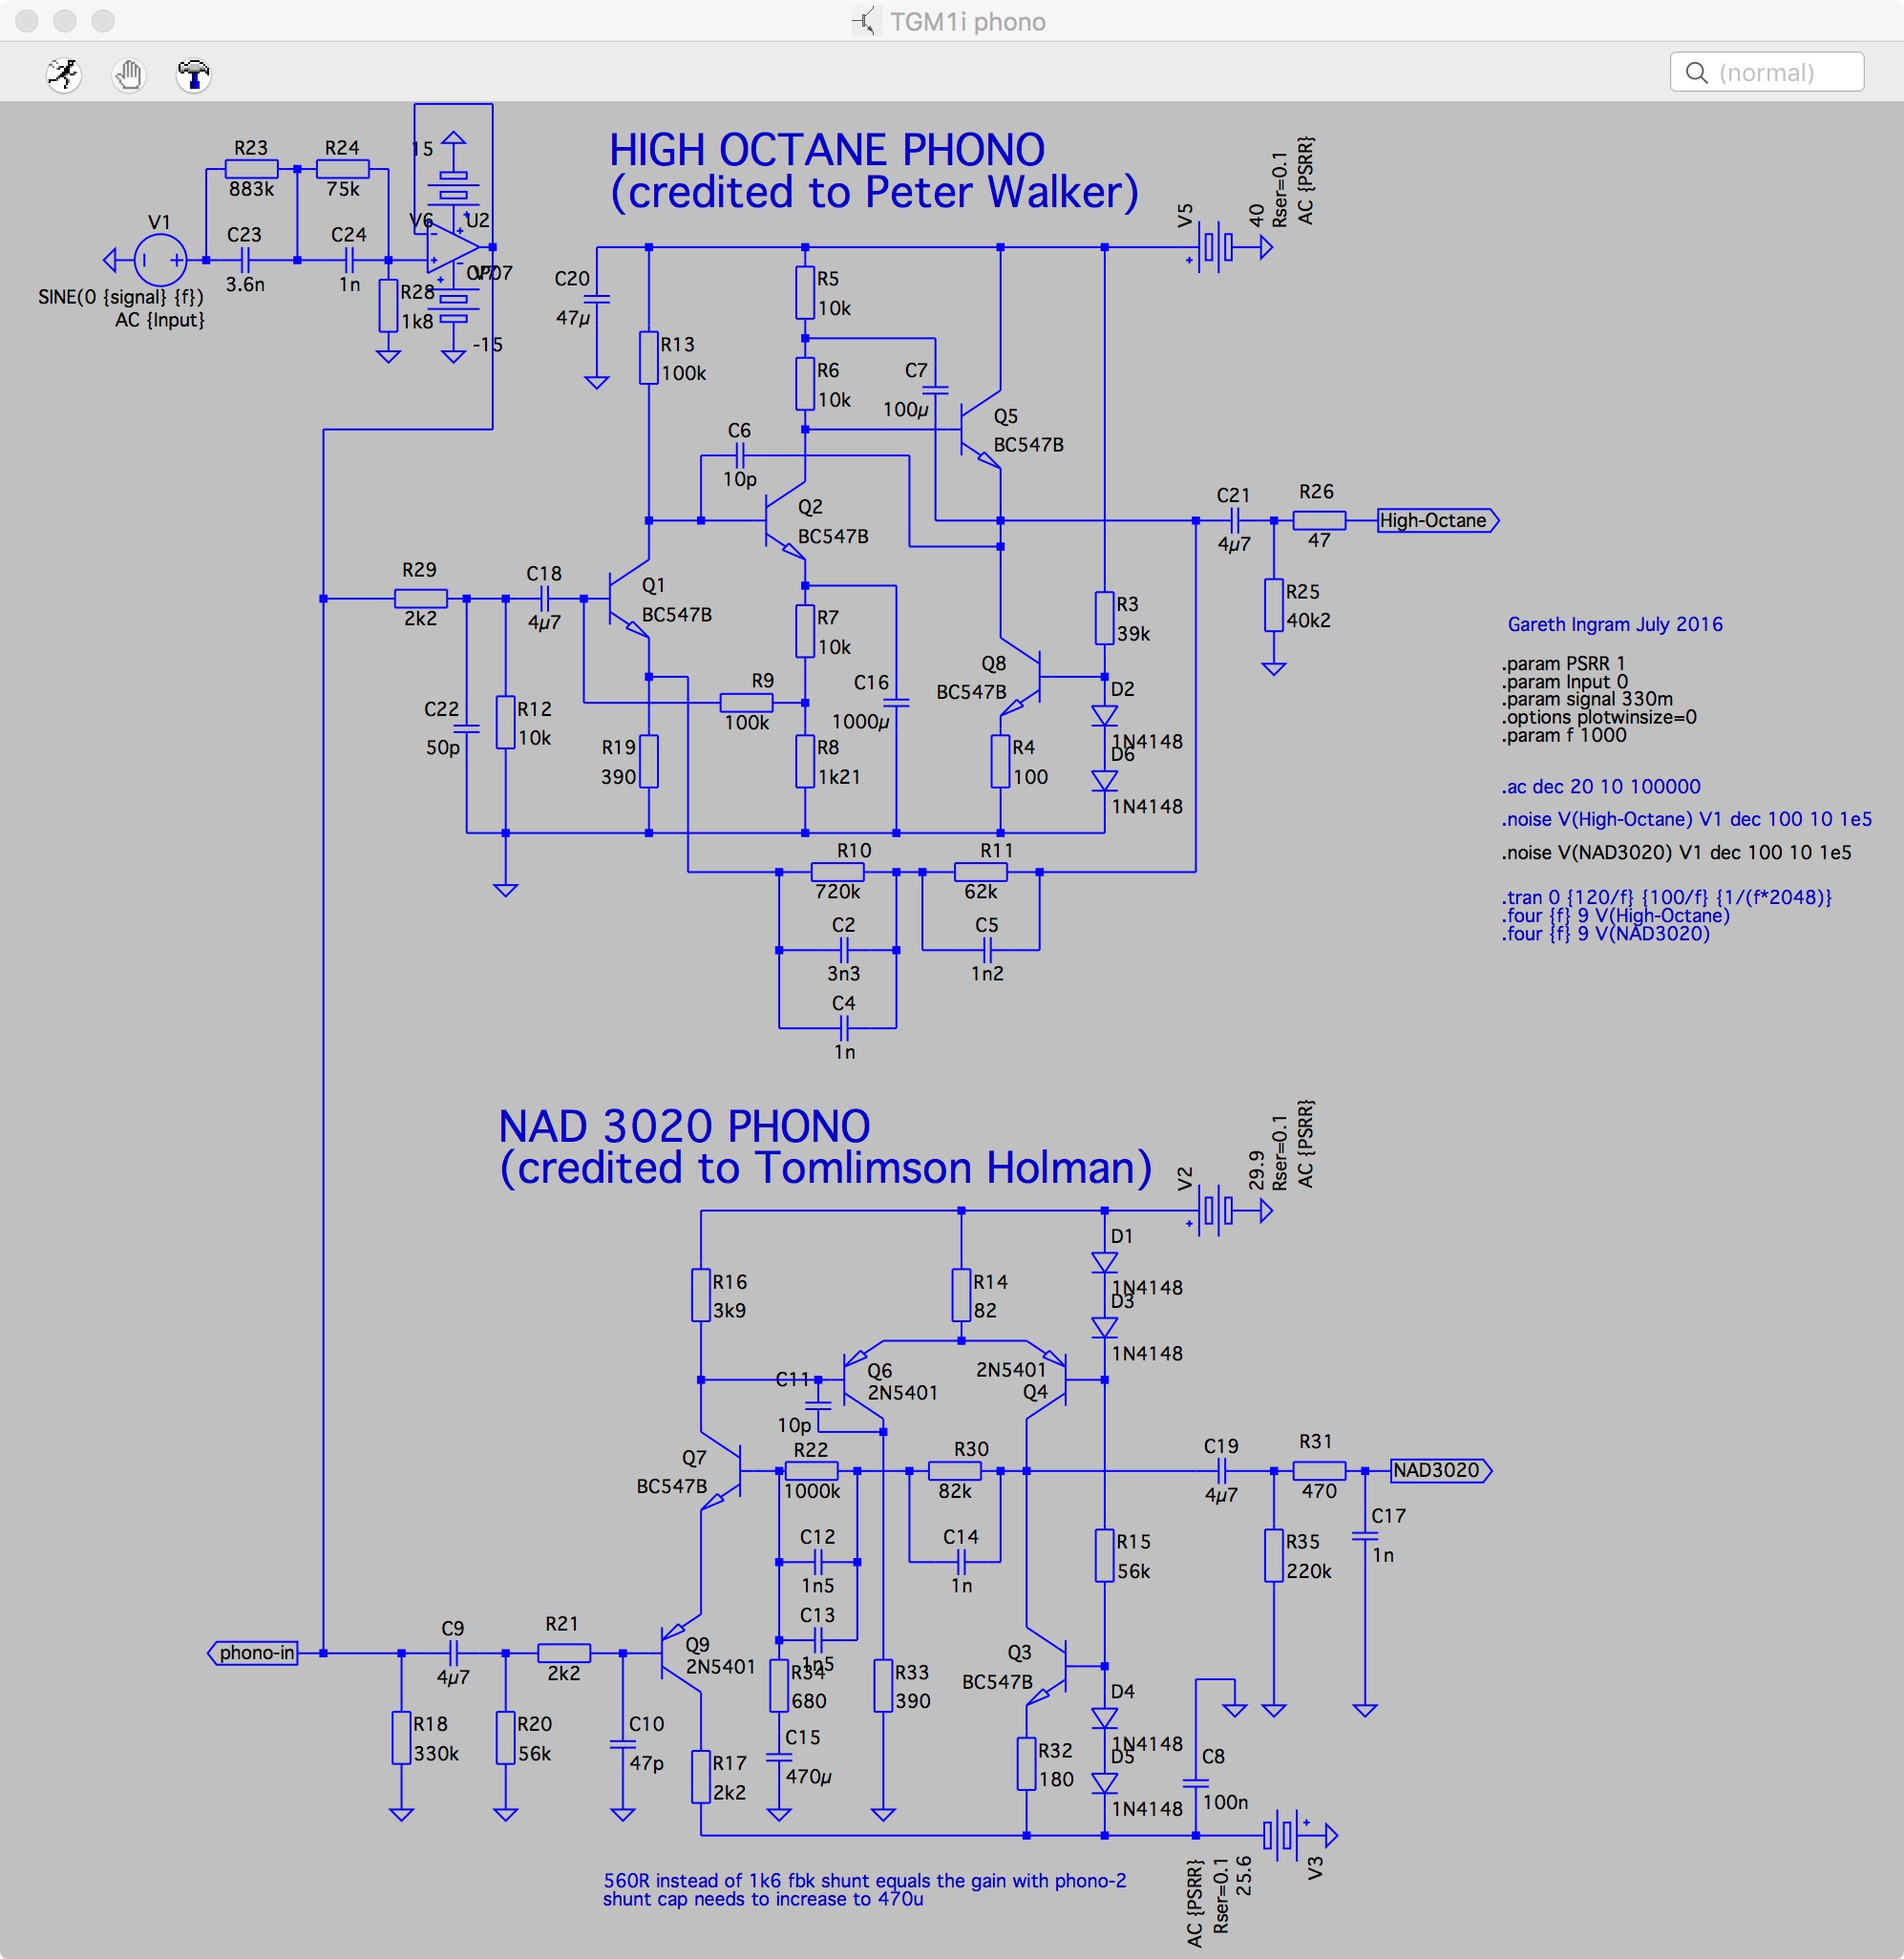
Task: Select the V2 battery source symbol
Action: pos(1216,1211)
